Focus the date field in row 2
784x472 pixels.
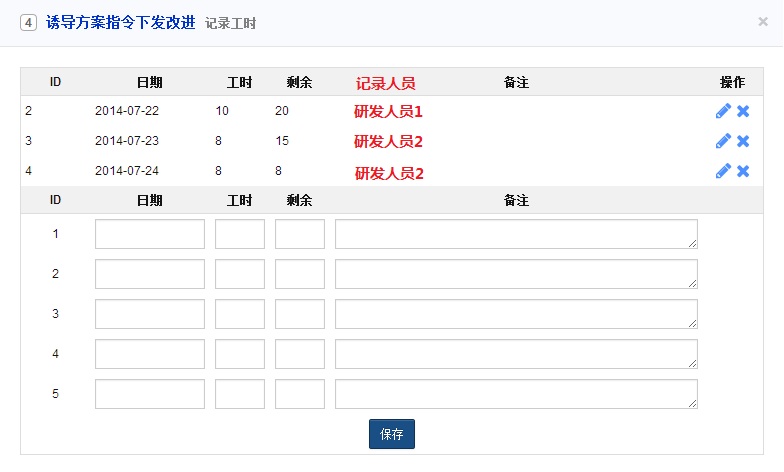tap(150, 274)
